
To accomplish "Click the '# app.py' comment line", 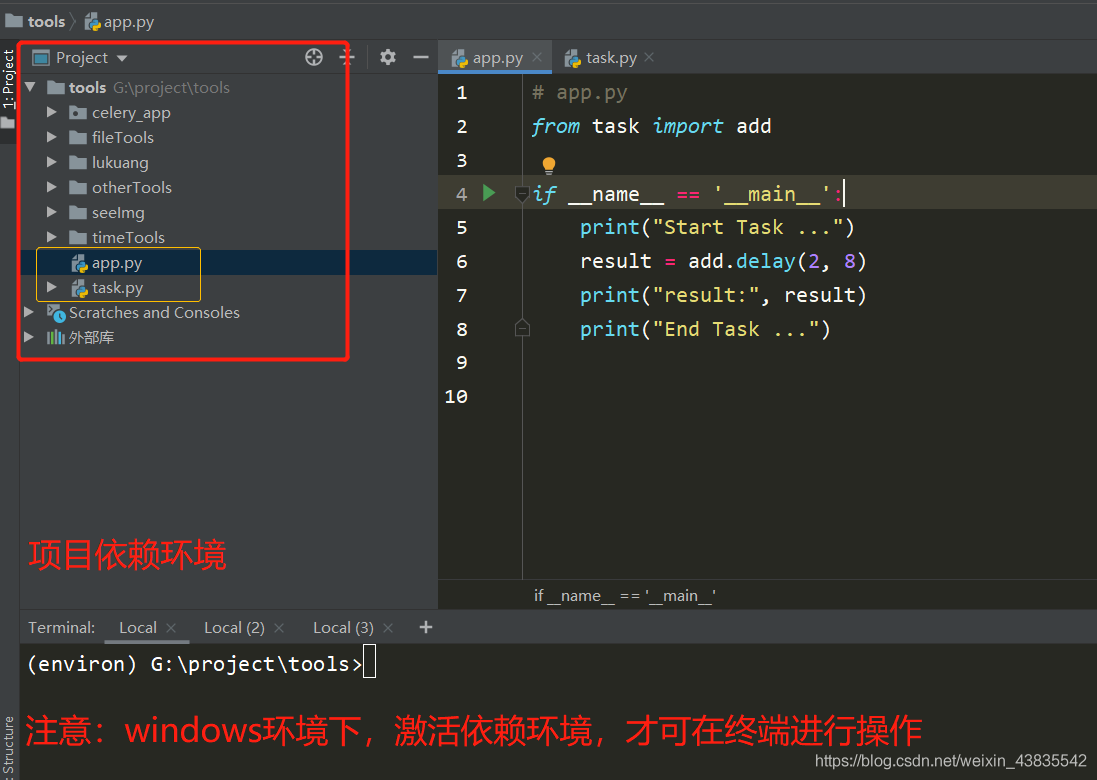I will coord(579,92).
